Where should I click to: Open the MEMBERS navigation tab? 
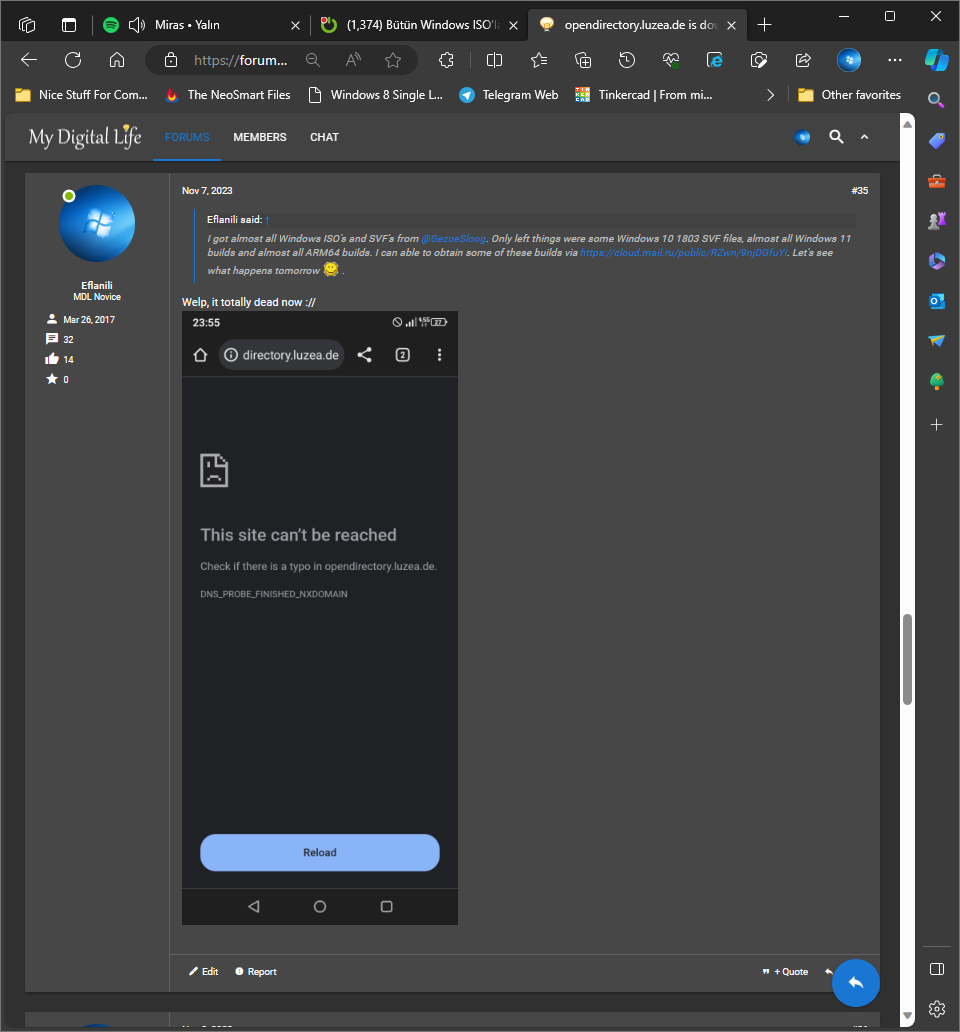pyautogui.click(x=260, y=137)
